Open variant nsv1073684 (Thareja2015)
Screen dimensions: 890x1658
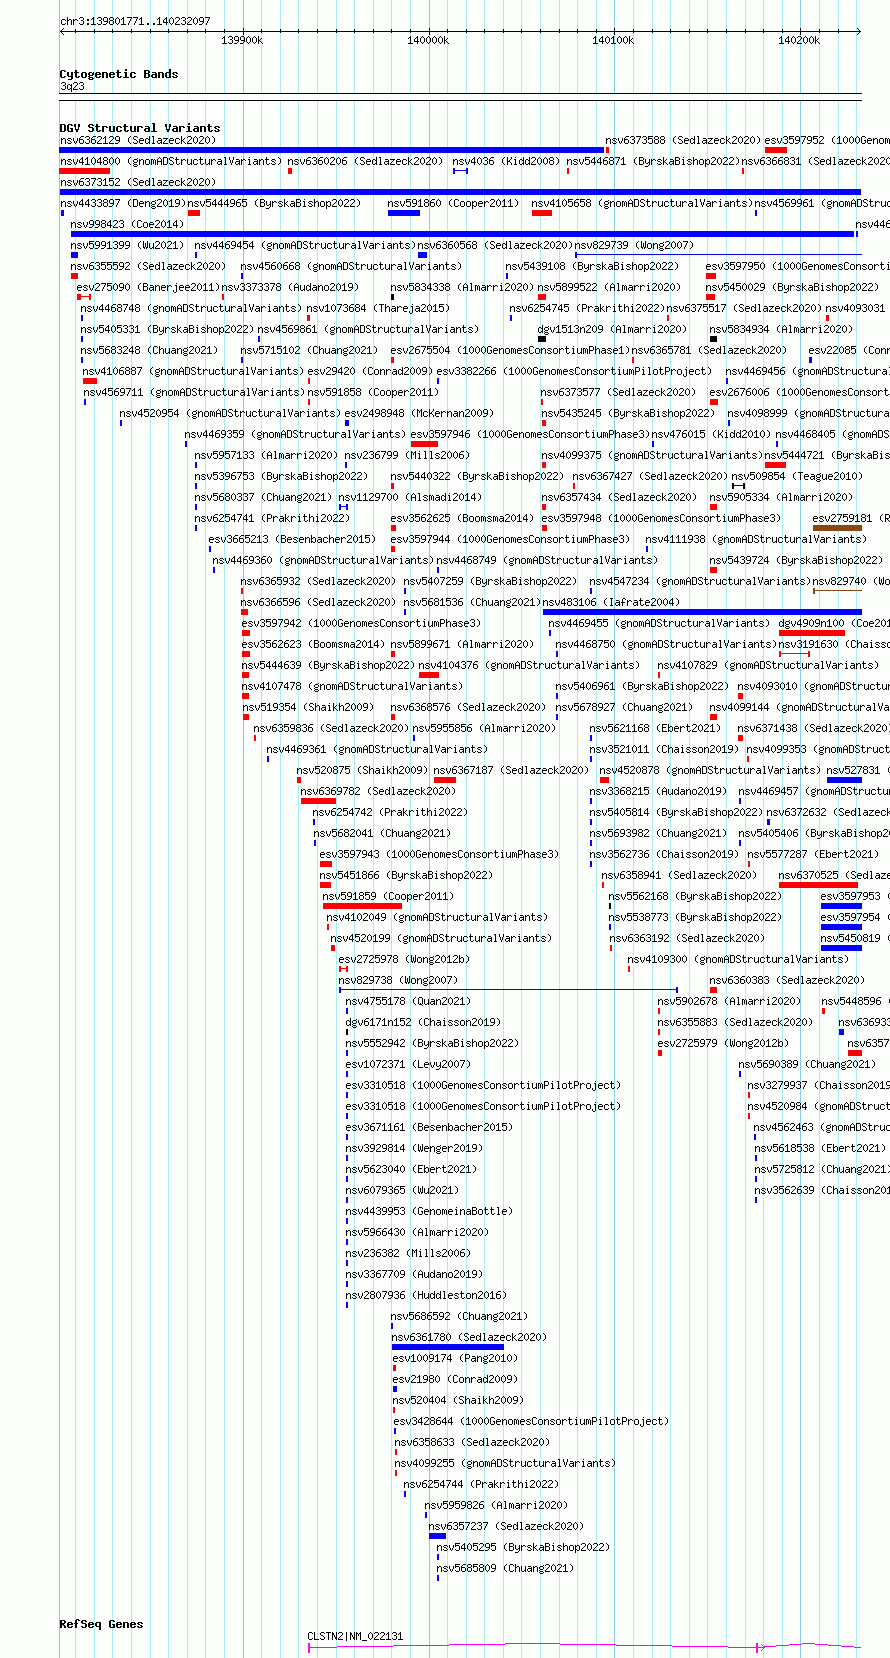(378, 308)
